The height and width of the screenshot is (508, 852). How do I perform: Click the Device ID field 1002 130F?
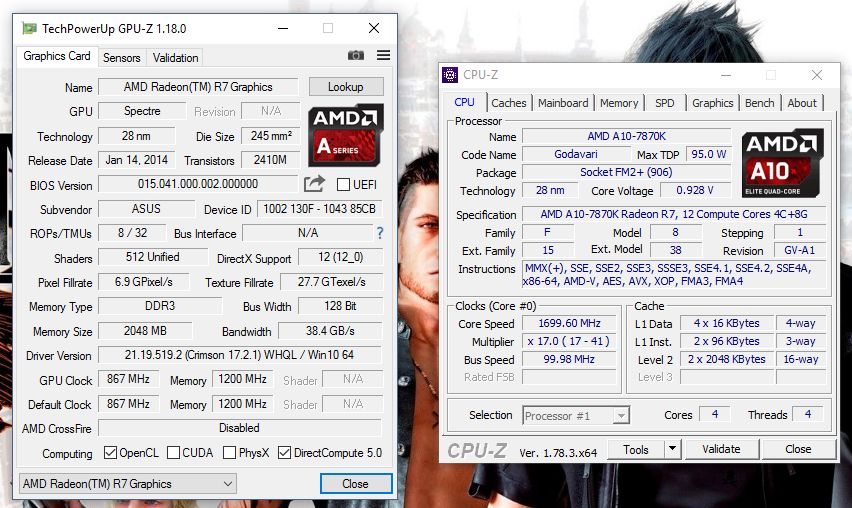pos(320,209)
